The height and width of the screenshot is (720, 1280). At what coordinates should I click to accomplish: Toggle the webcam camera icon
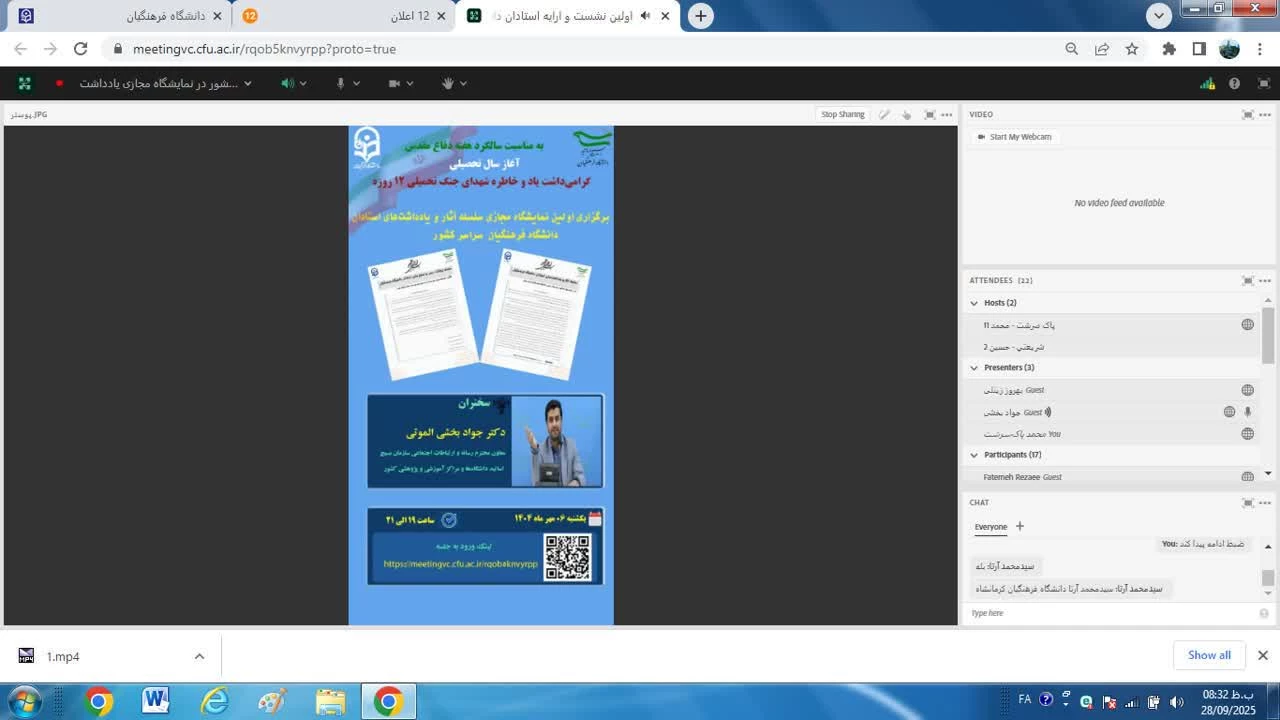tap(395, 83)
